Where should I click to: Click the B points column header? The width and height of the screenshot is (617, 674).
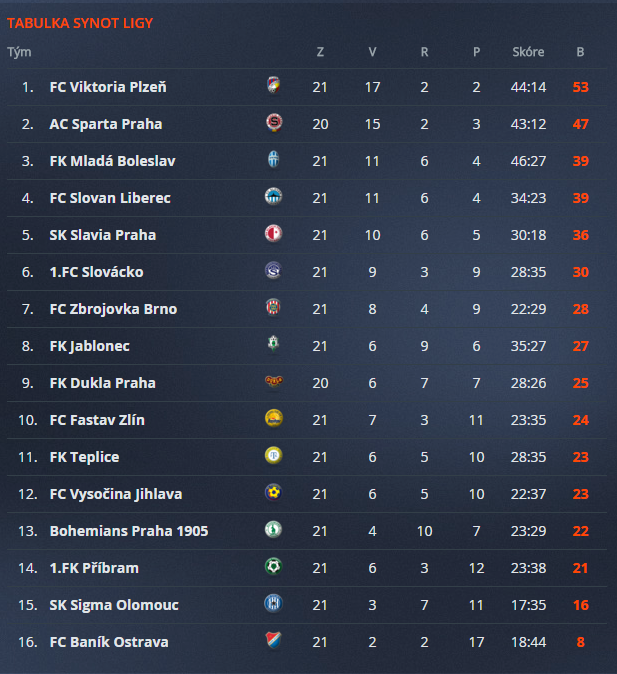pyautogui.click(x=580, y=52)
